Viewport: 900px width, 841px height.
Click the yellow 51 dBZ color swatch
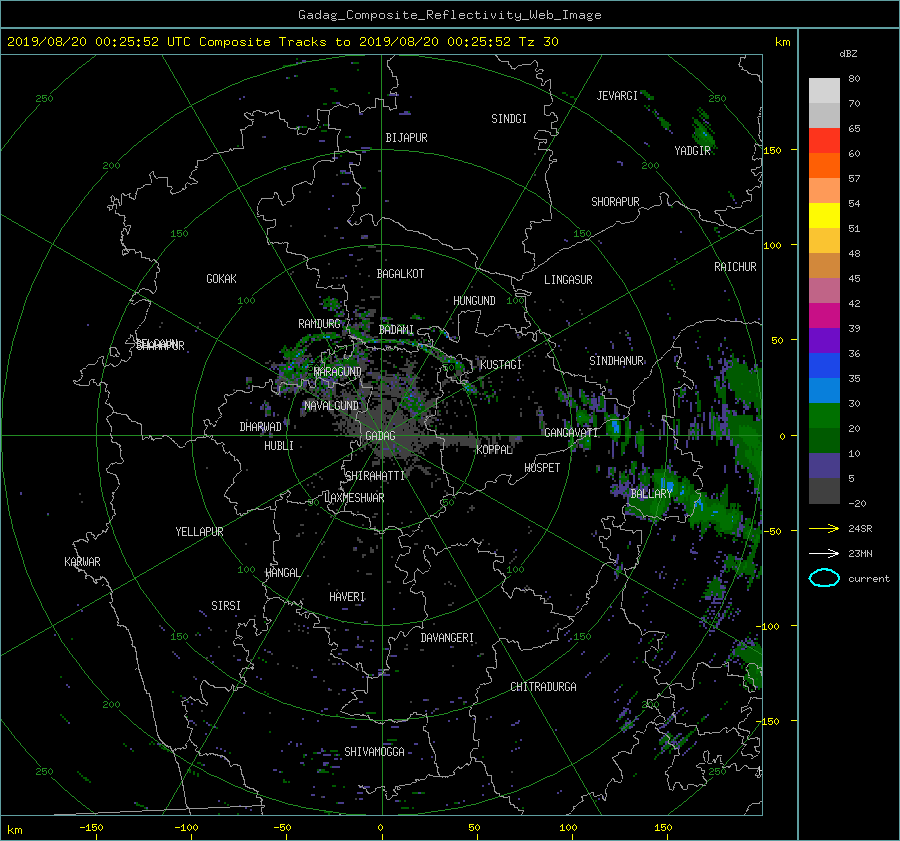pos(824,216)
